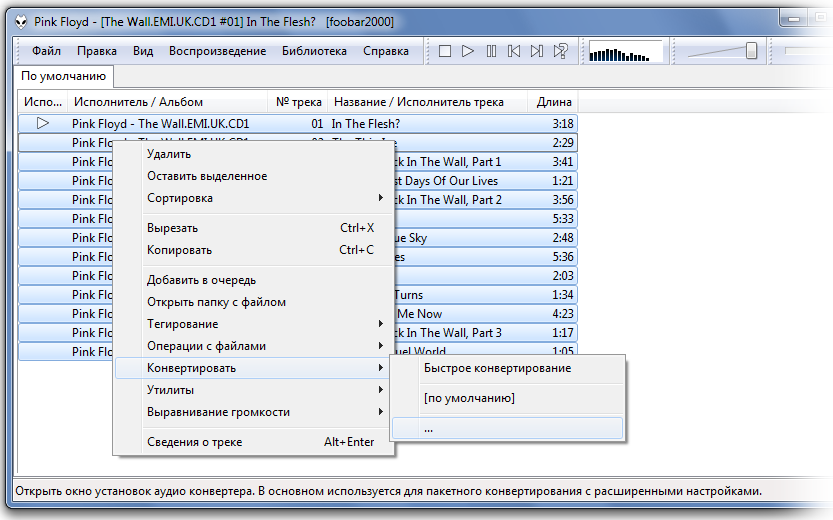This screenshot has width=833, height=520.
Task: Choose Оставить выделенное option
Action: (x=254, y=176)
